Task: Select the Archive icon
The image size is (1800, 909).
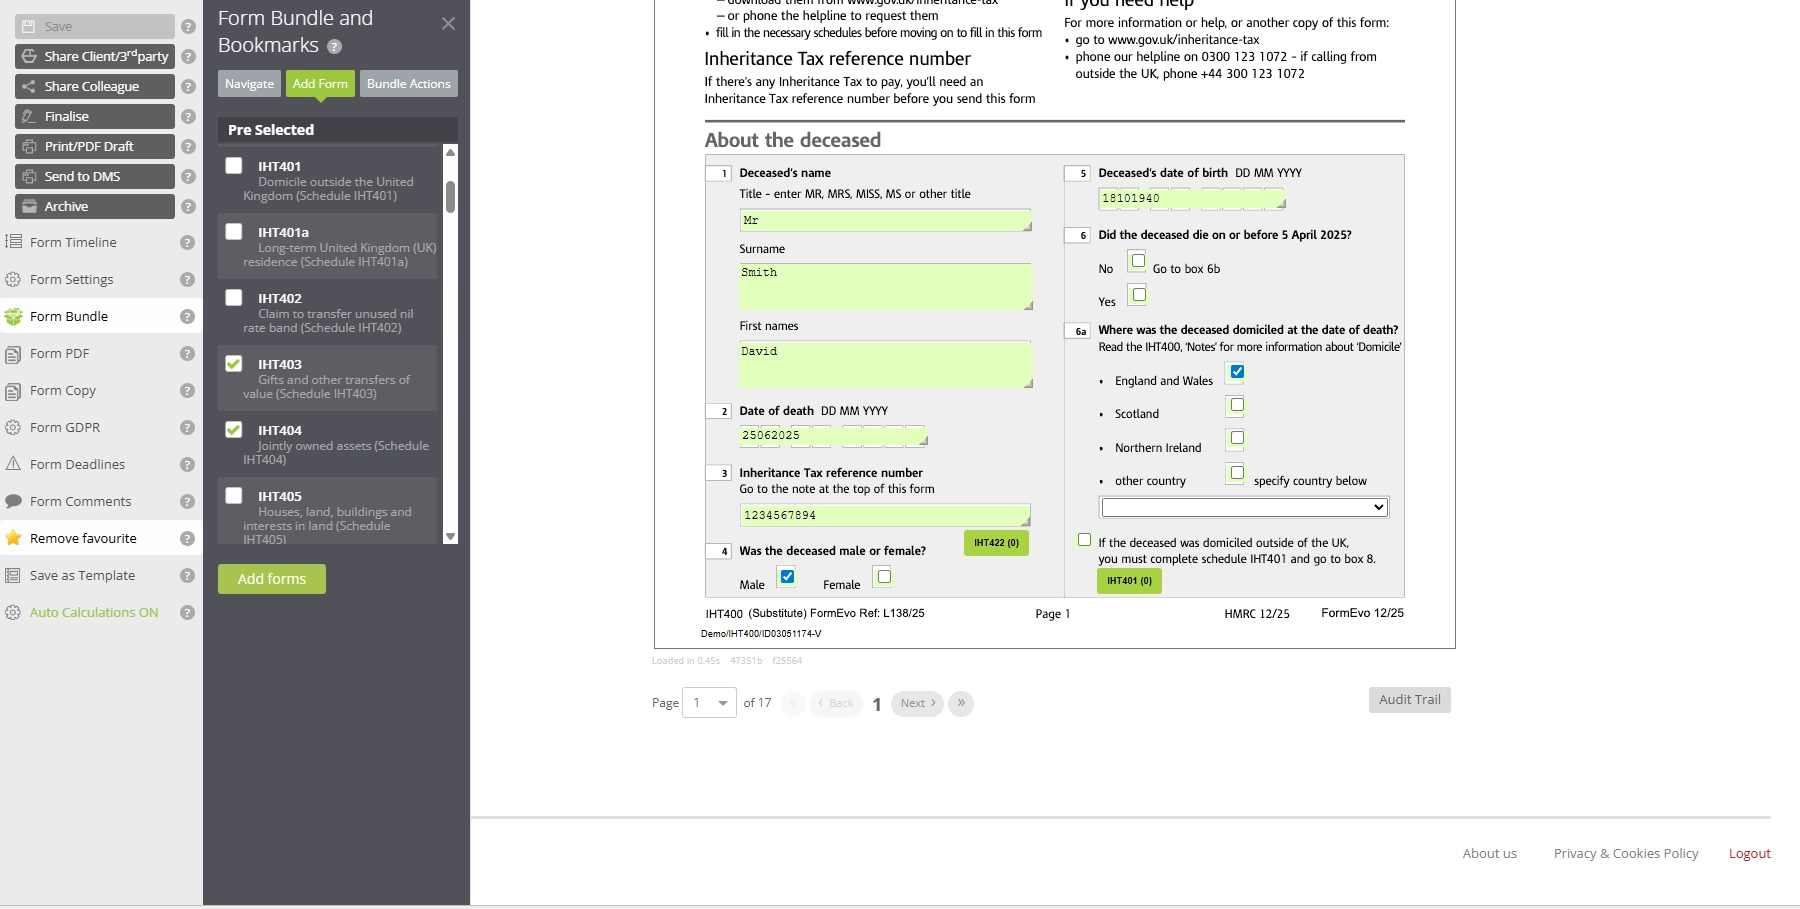Action: pyautogui.click(x=29, y=206)
